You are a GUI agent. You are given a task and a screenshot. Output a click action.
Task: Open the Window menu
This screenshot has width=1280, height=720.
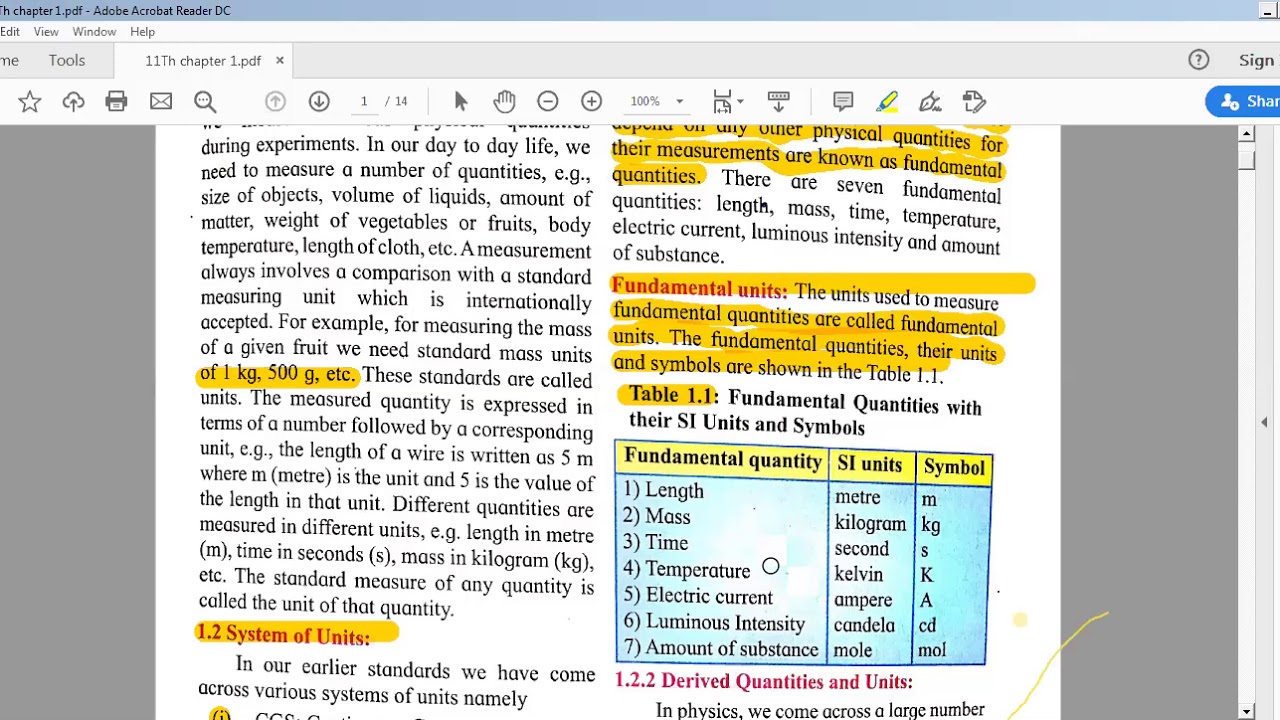click(x=94, y=31)
